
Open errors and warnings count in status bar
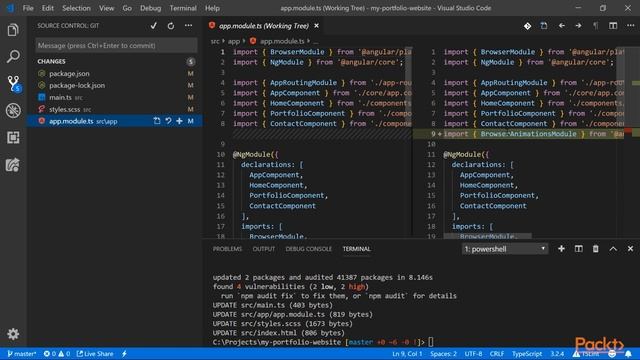pos(57,354)
